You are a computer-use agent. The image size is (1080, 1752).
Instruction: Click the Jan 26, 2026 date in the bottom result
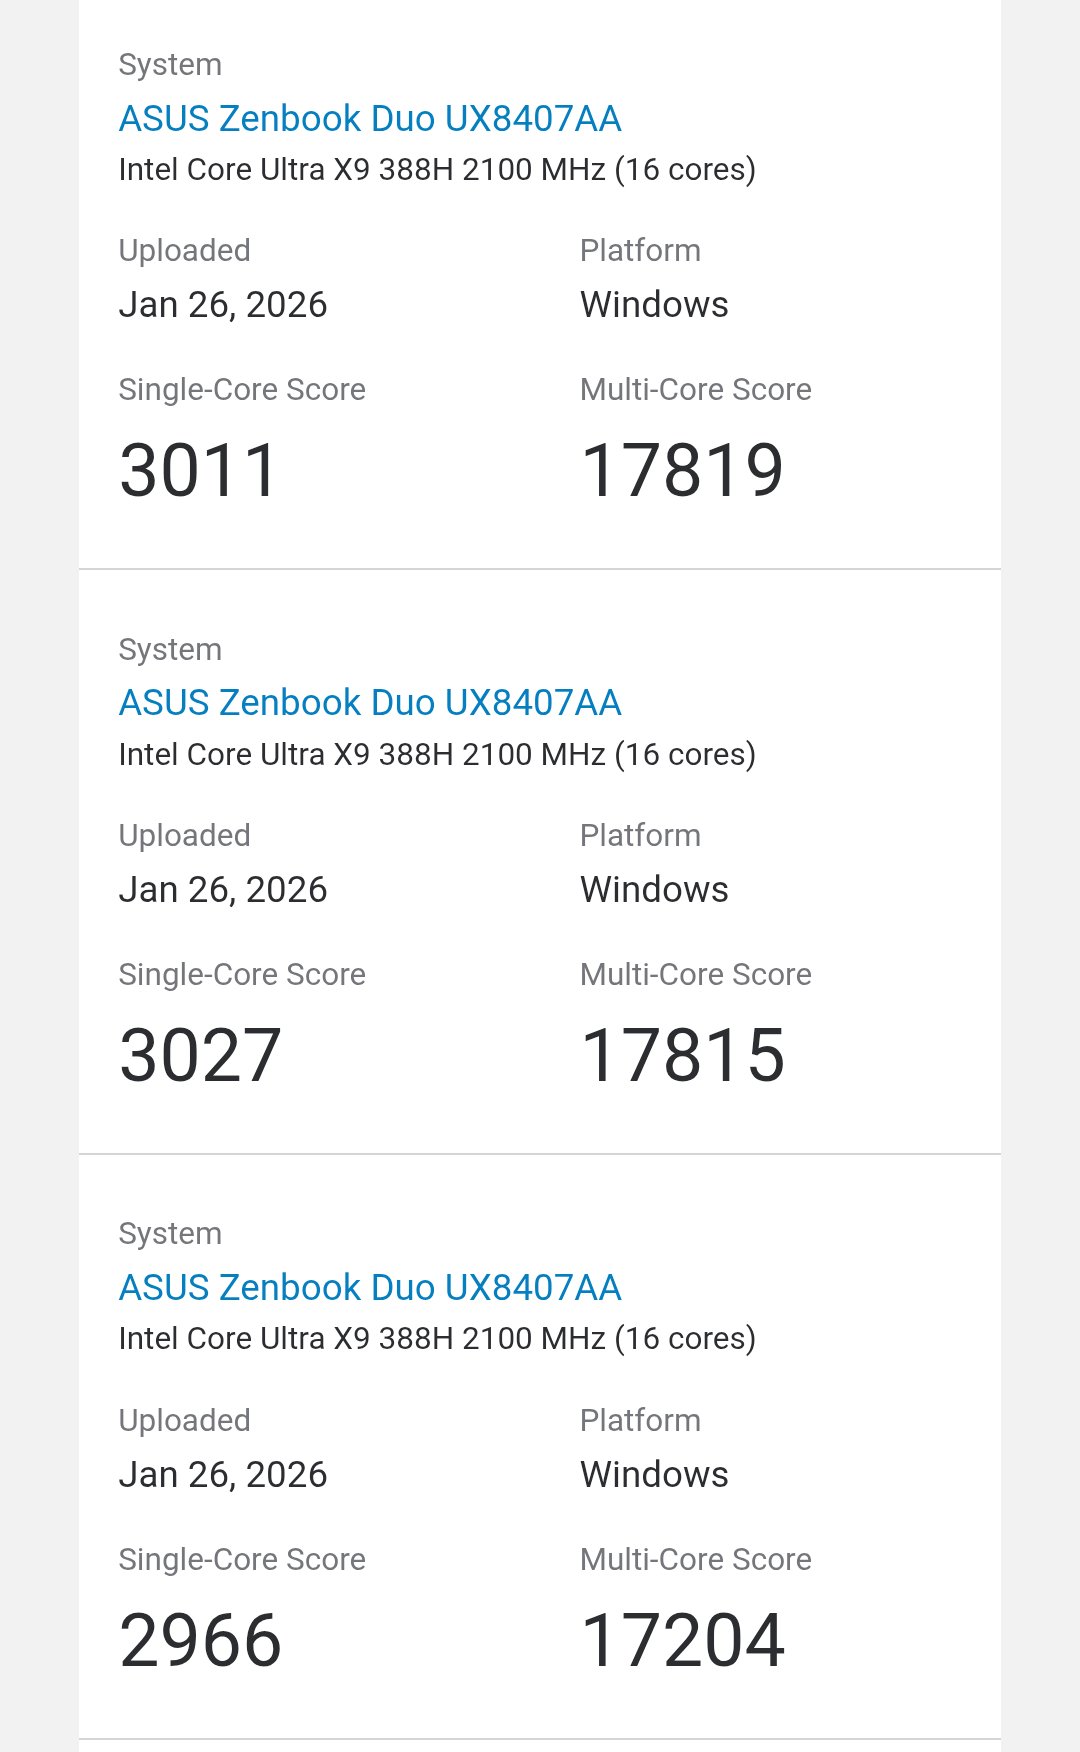223,1475
